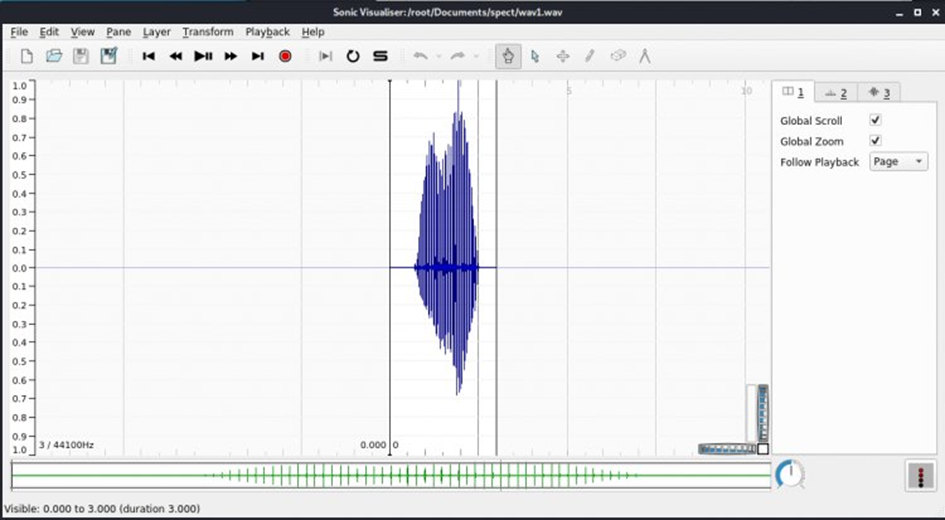Viewport: 945px width, 520px height.
Task: Select the Measure compass tool
Action: click(x=645, y=56)
